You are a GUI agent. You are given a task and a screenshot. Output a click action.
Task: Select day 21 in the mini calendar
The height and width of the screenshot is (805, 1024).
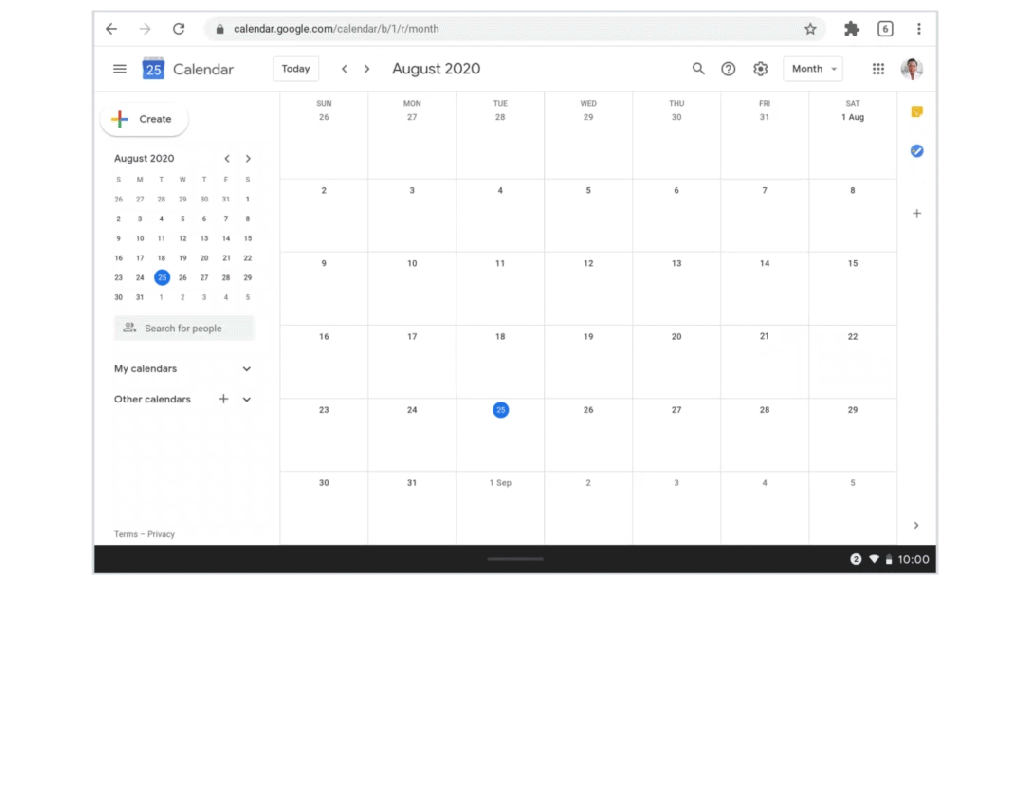226,258
